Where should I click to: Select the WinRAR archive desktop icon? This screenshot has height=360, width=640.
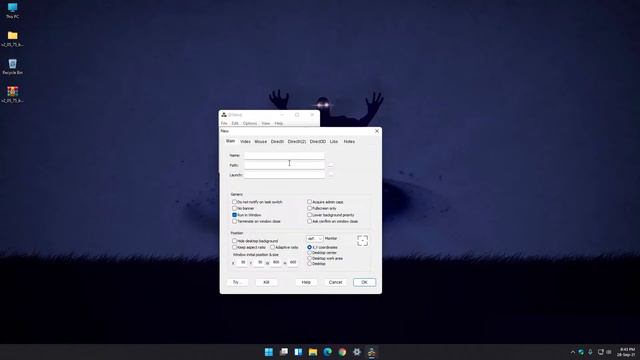click(13, 95)
